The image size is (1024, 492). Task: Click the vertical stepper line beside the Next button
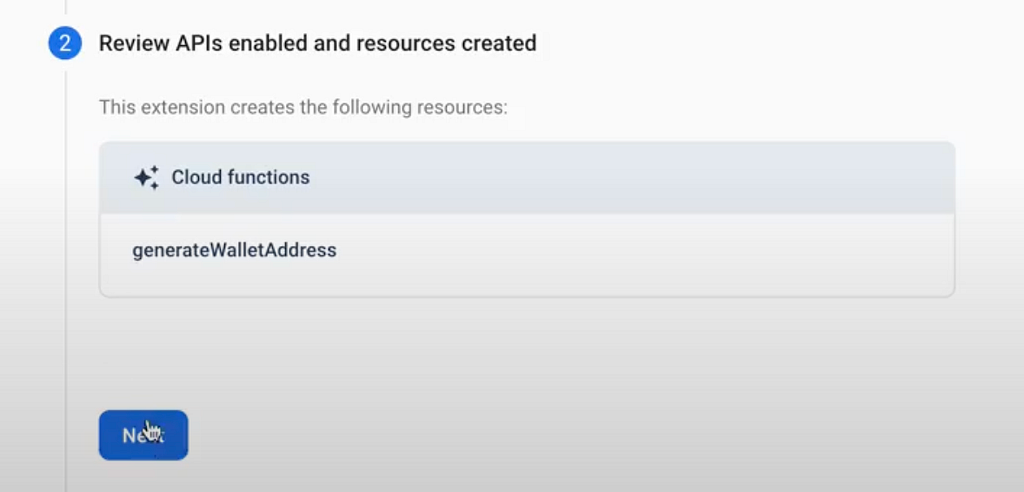coord(65,435)
